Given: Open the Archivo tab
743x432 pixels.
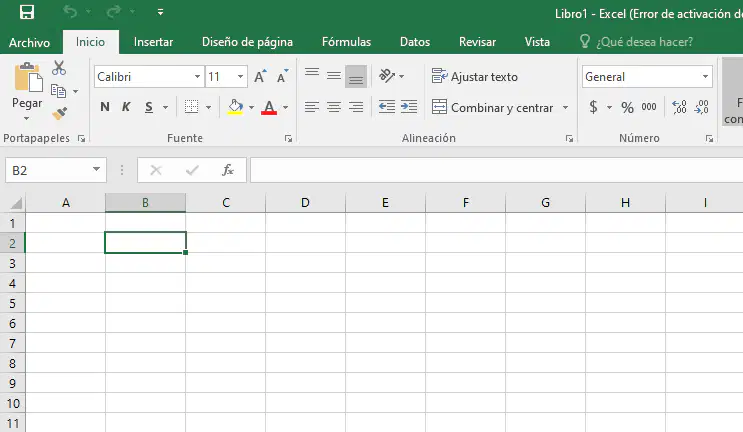Looking at the screenshot, I should click(x=29, y=43).
